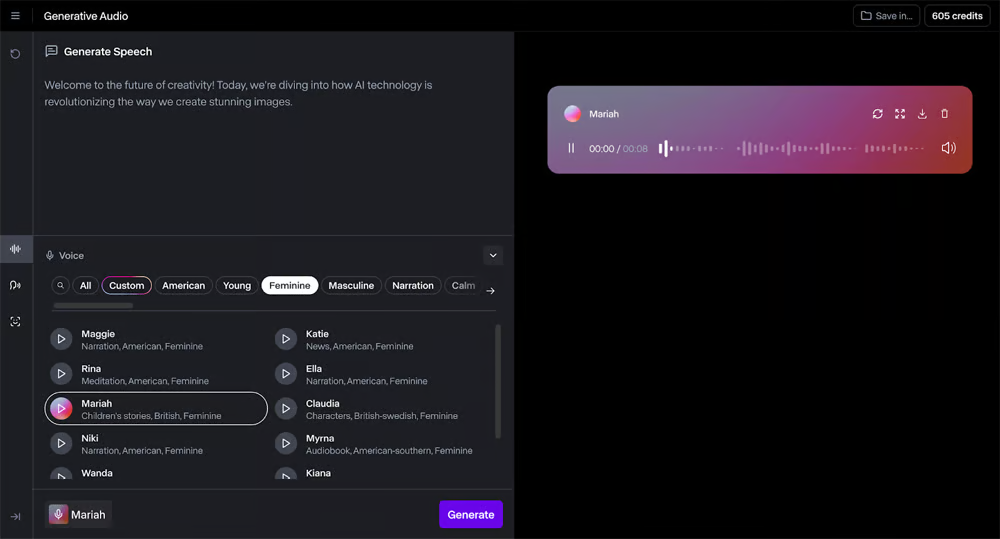
Task: Toggle the Custom voice filter
Action: (127, 286)
